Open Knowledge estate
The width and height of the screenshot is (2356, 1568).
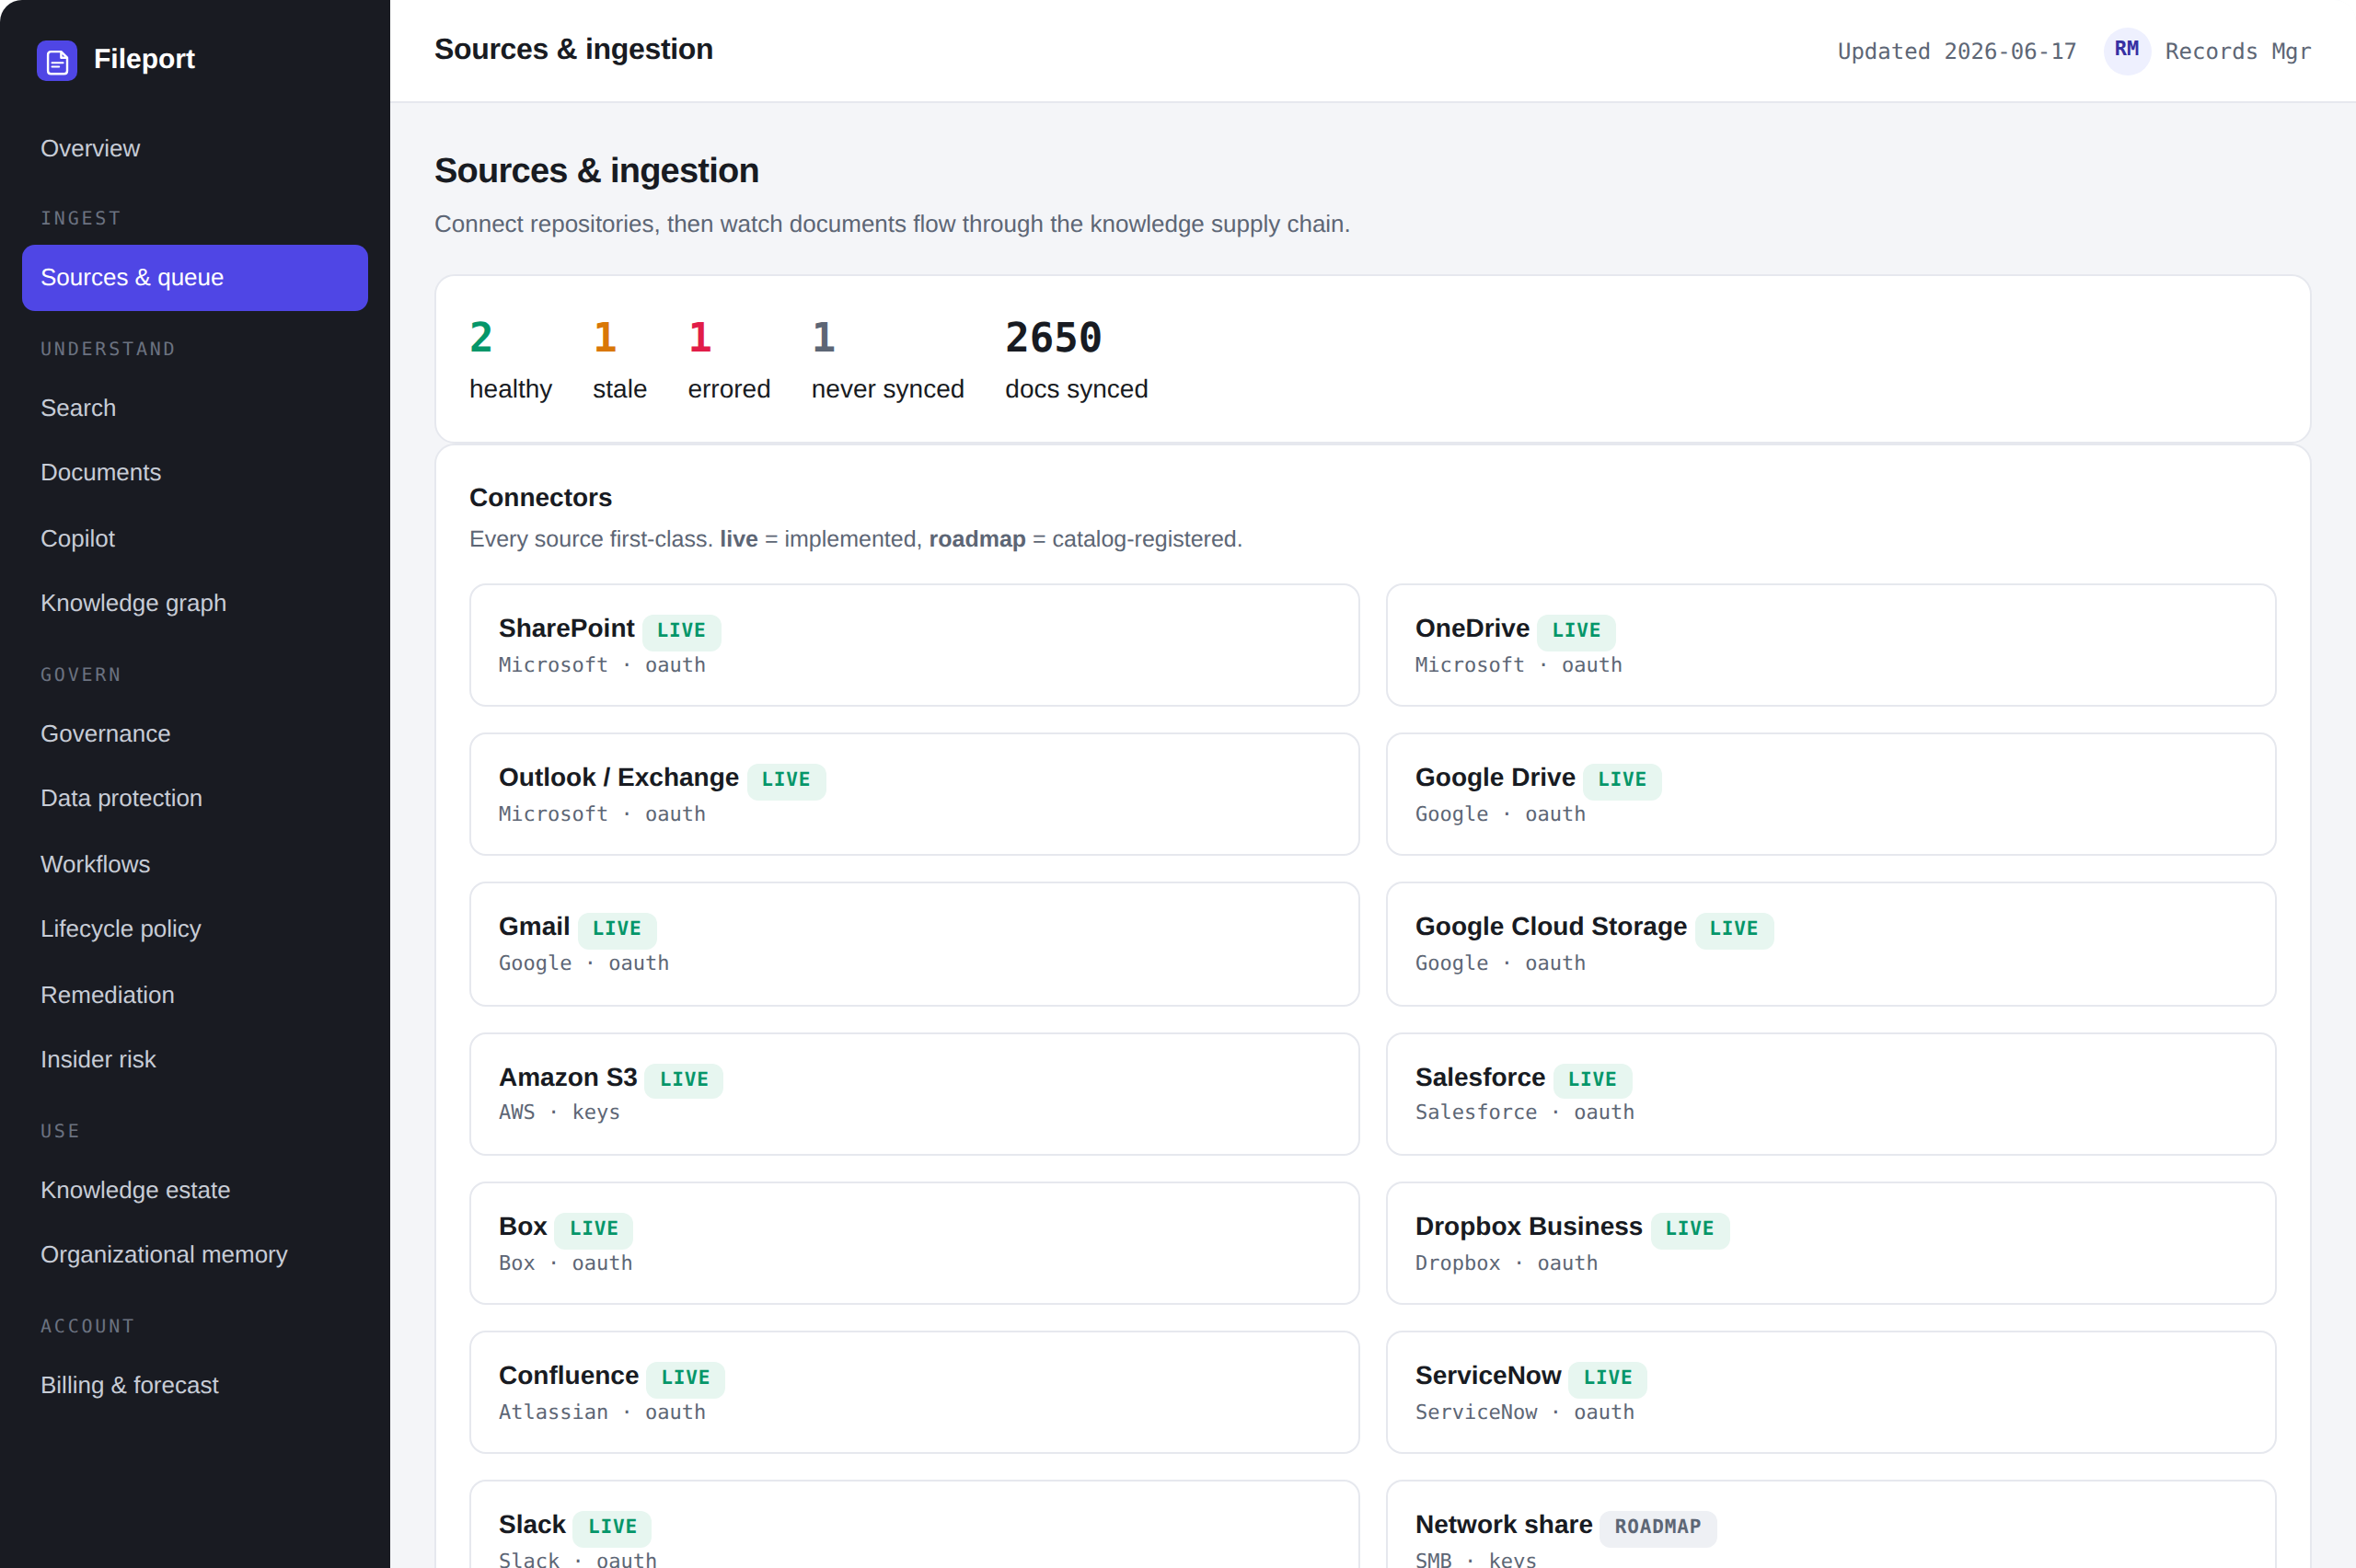195,1190
